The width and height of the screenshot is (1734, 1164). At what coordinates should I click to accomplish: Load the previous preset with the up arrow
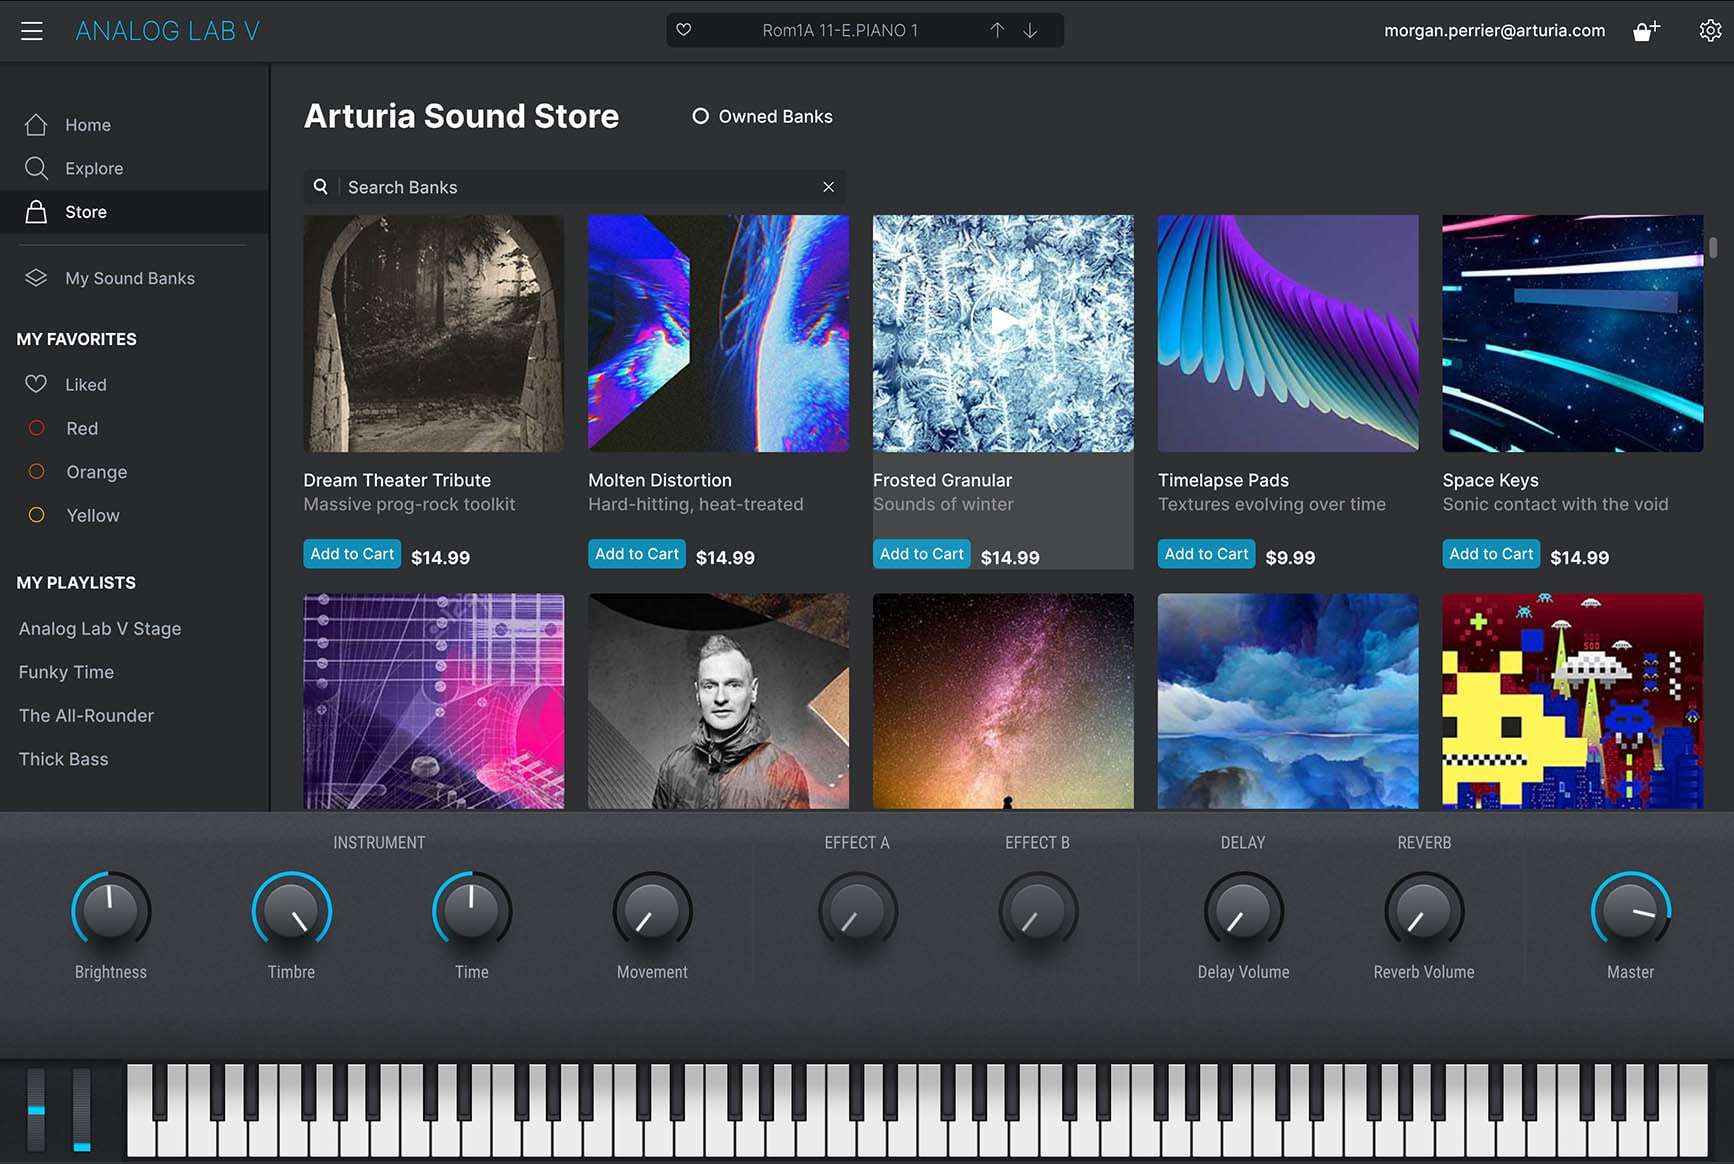pyautogui.click(x=997, y=30)
